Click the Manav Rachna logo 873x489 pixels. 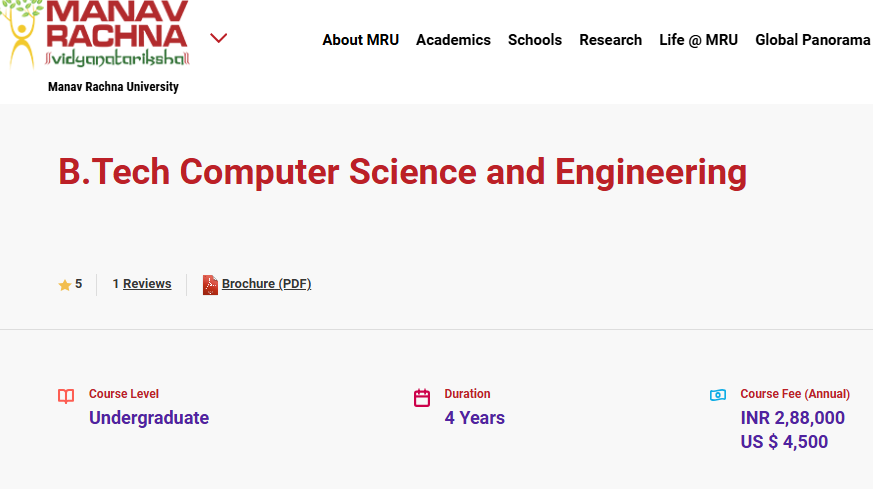pos(95,33)
